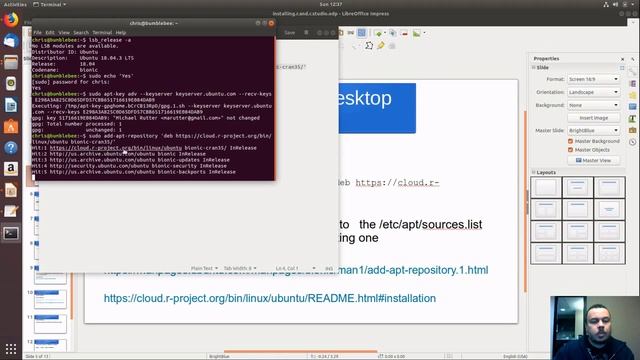Open the Terminal menu in Terminal window
The width and height of the screenshot is (640, 360).
point(102,32)
